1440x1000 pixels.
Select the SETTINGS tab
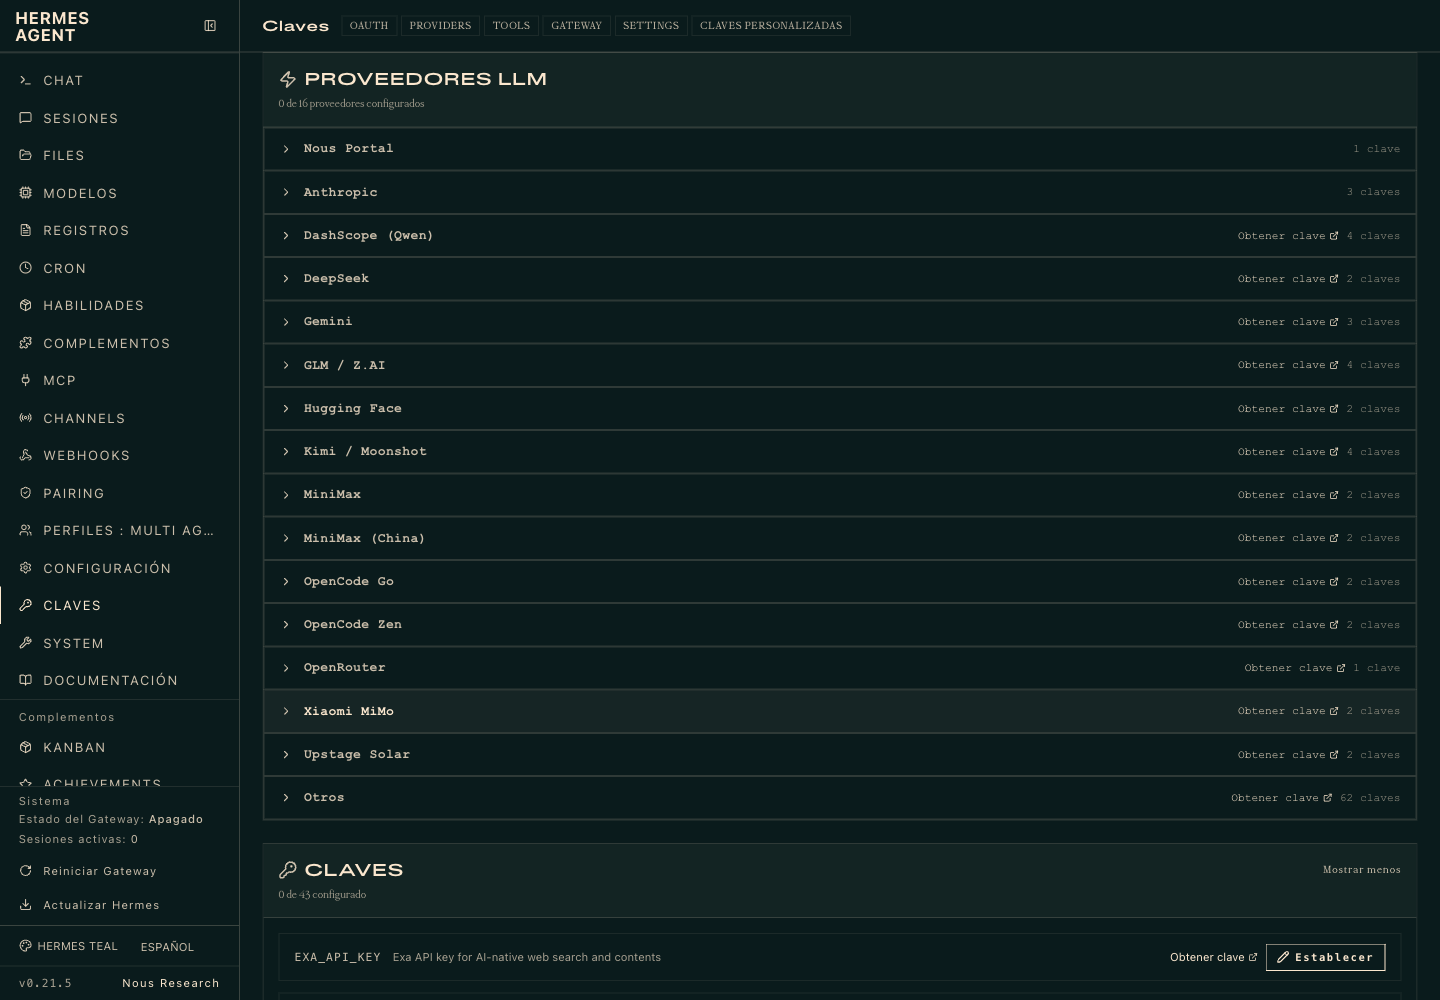coord(651,26)
